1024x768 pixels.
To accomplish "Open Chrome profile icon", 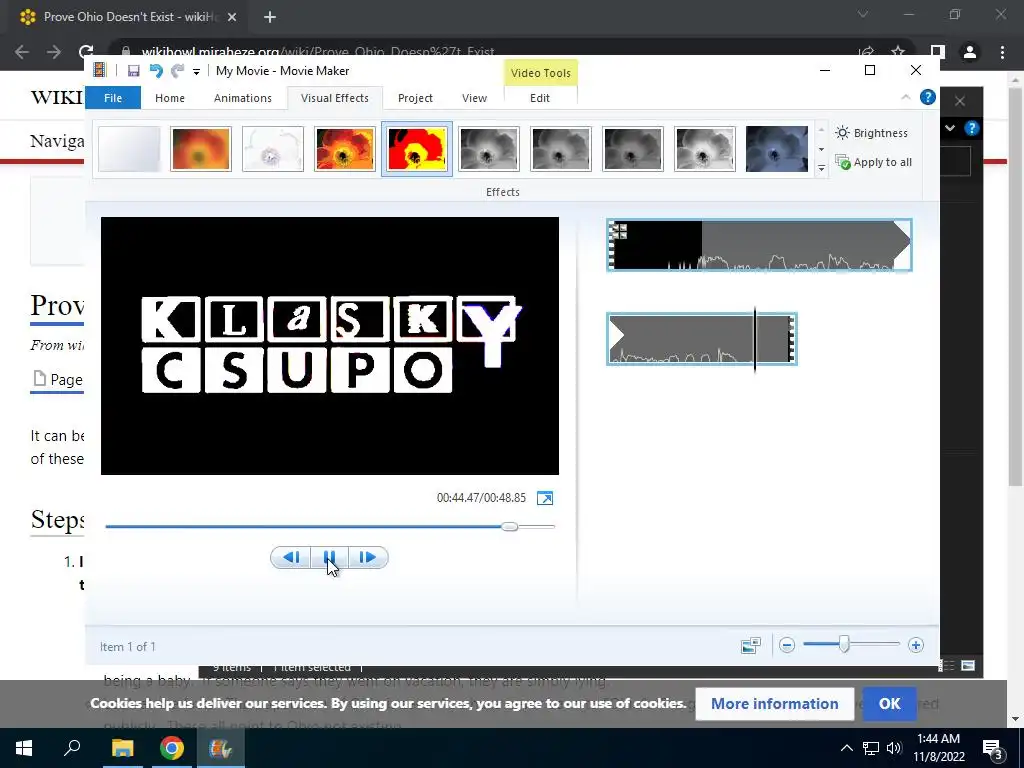I will (970, 52).
